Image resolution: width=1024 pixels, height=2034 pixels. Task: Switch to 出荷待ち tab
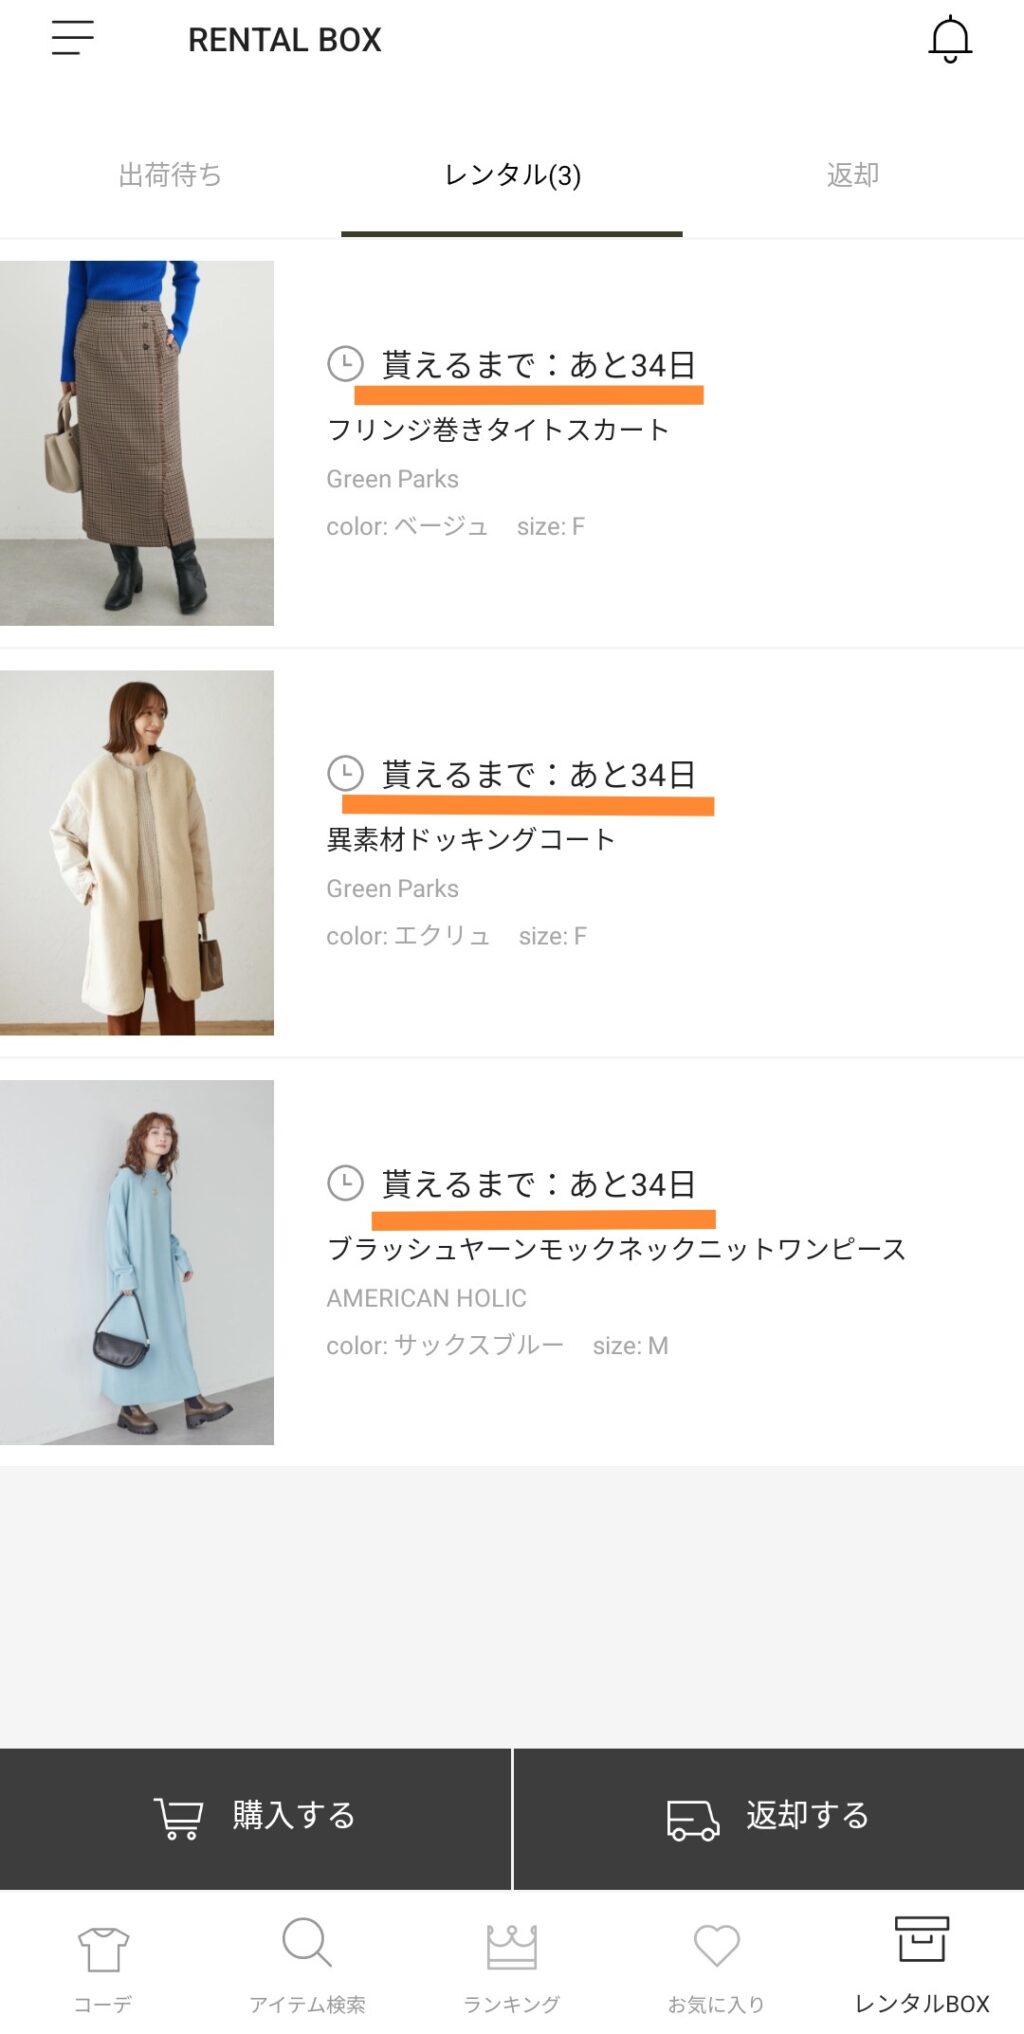[x=170, y=175]
